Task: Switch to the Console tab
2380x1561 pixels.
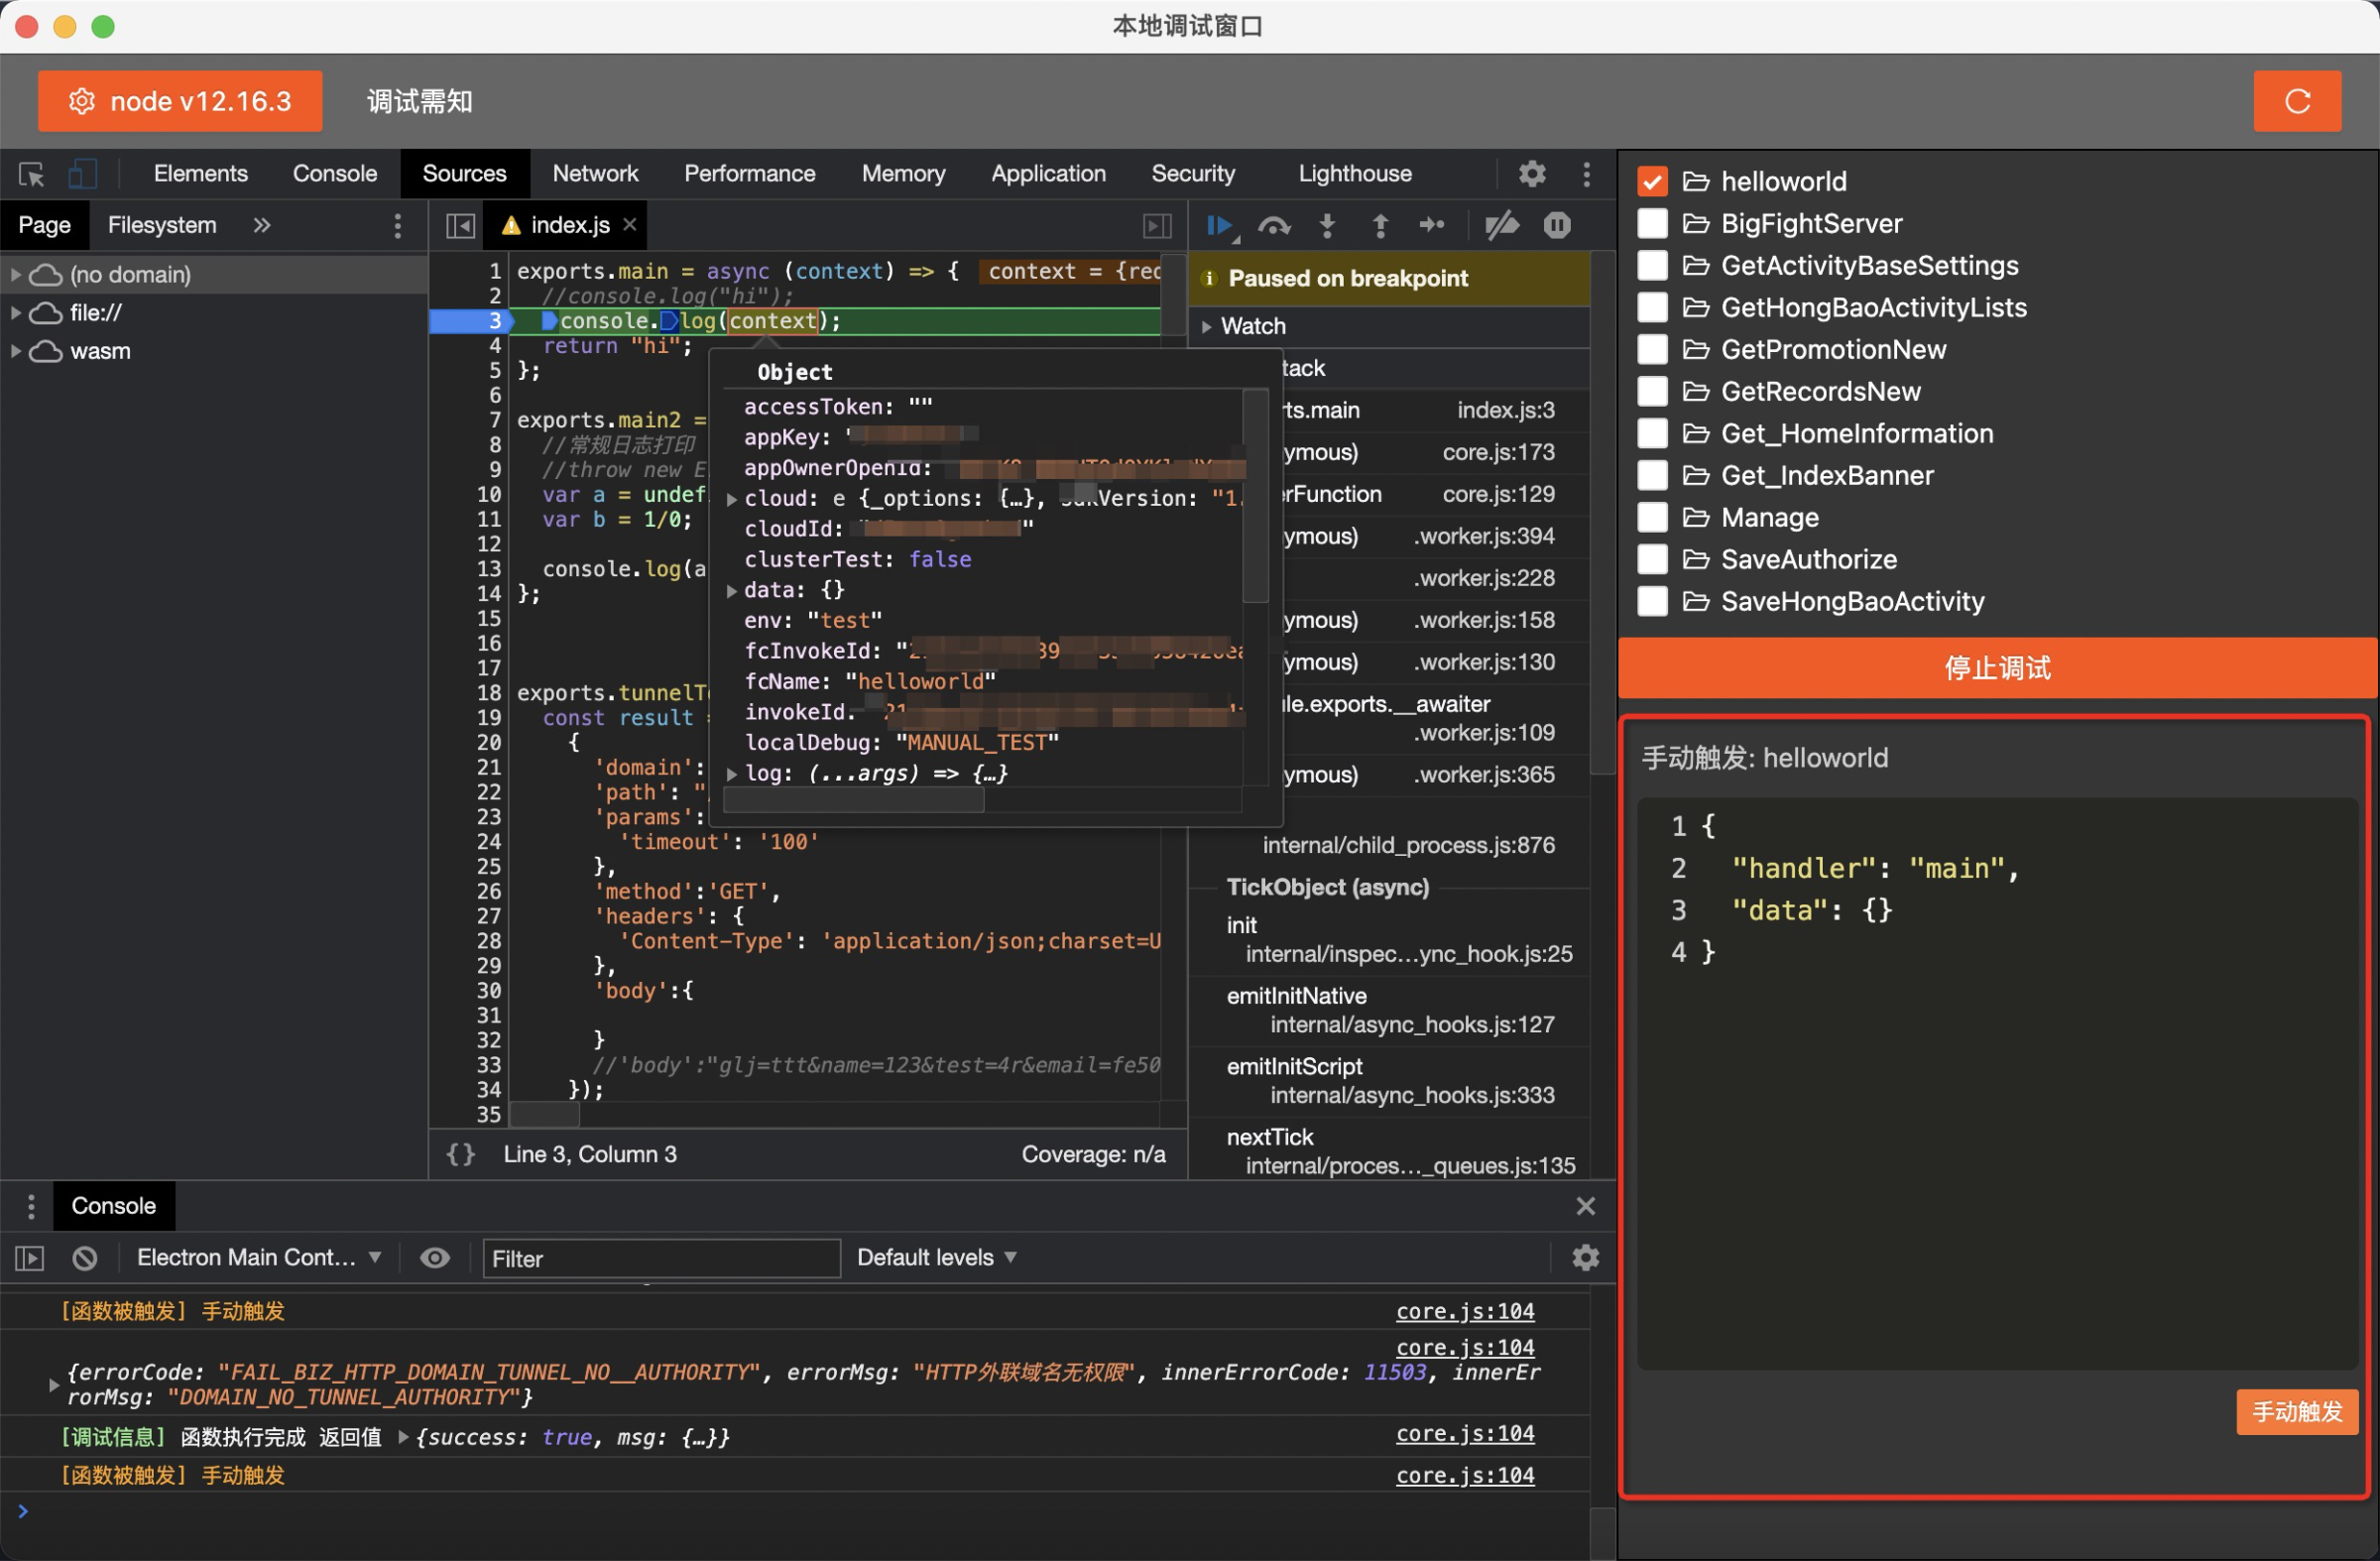Action: coord(335,174)
